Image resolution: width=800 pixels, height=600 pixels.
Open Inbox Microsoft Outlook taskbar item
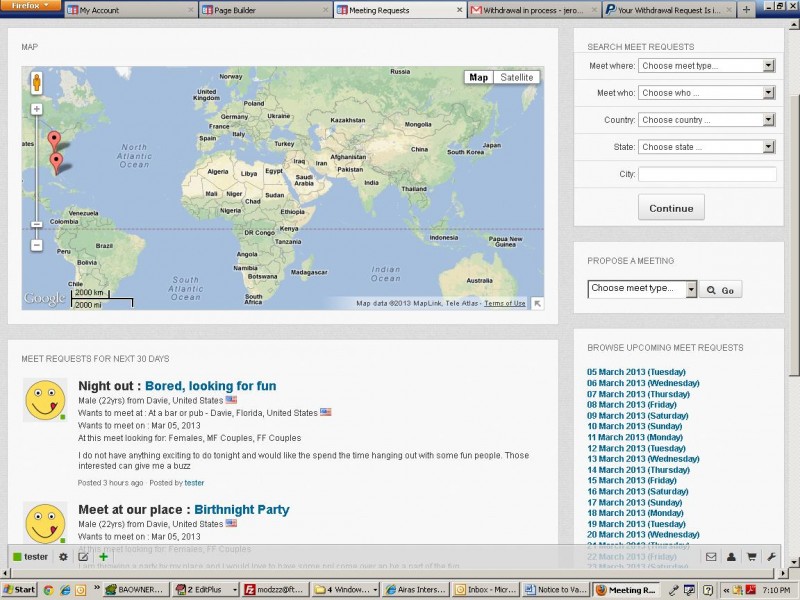486,590
